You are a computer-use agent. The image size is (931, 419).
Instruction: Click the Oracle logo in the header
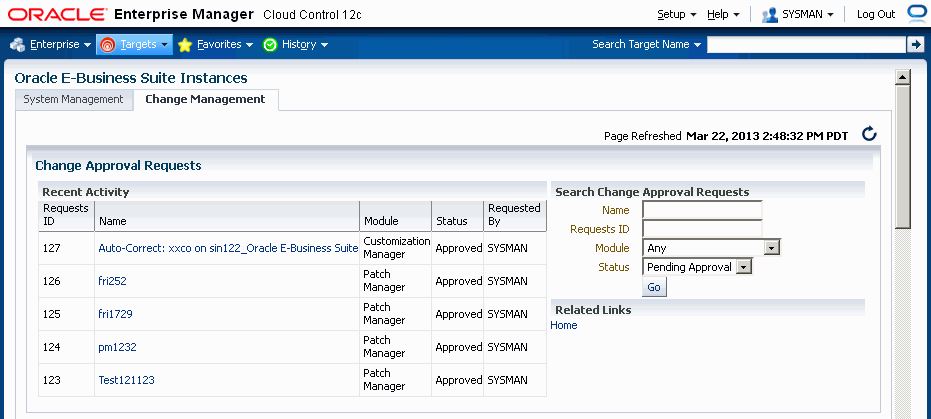pos(56,14)
